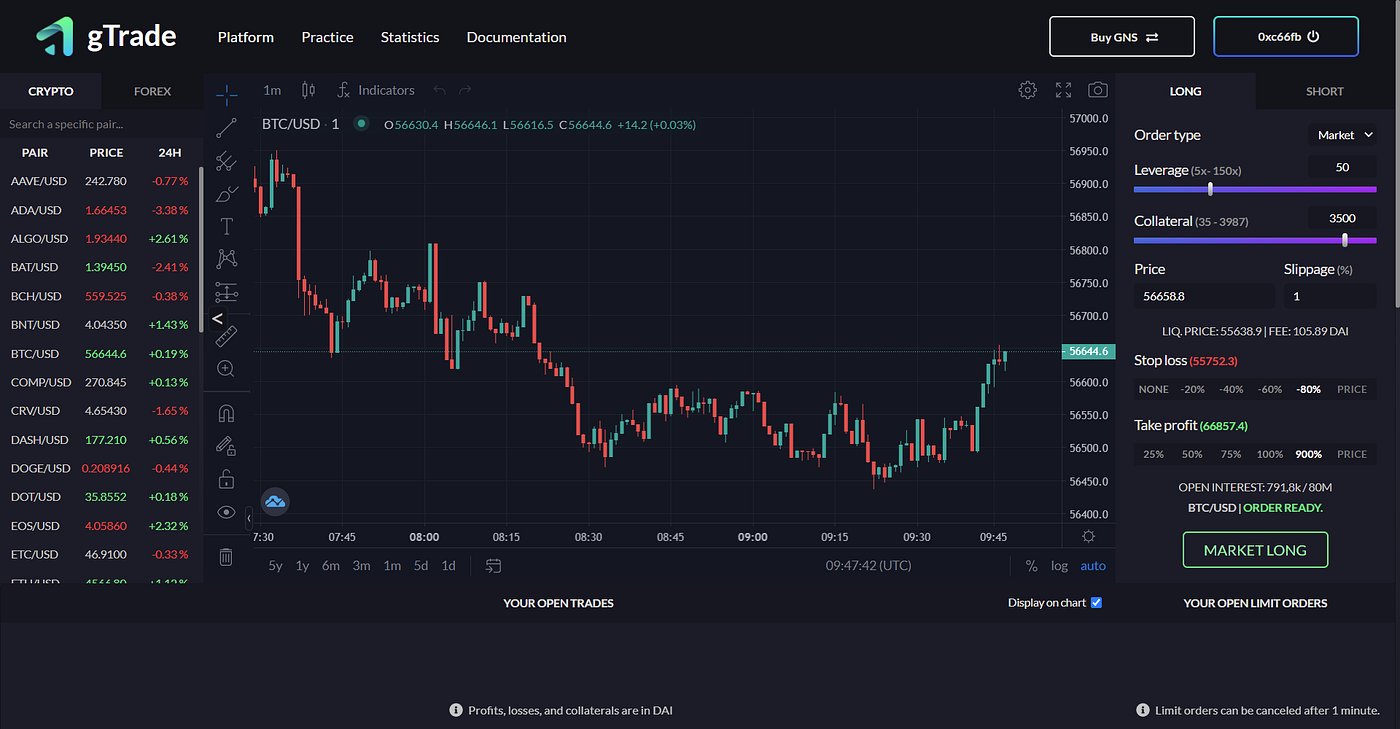The height and width of the screenshot is (729, 1400).
Task: Hide all drawings with the eye icon
Action: tap(227, 512)
